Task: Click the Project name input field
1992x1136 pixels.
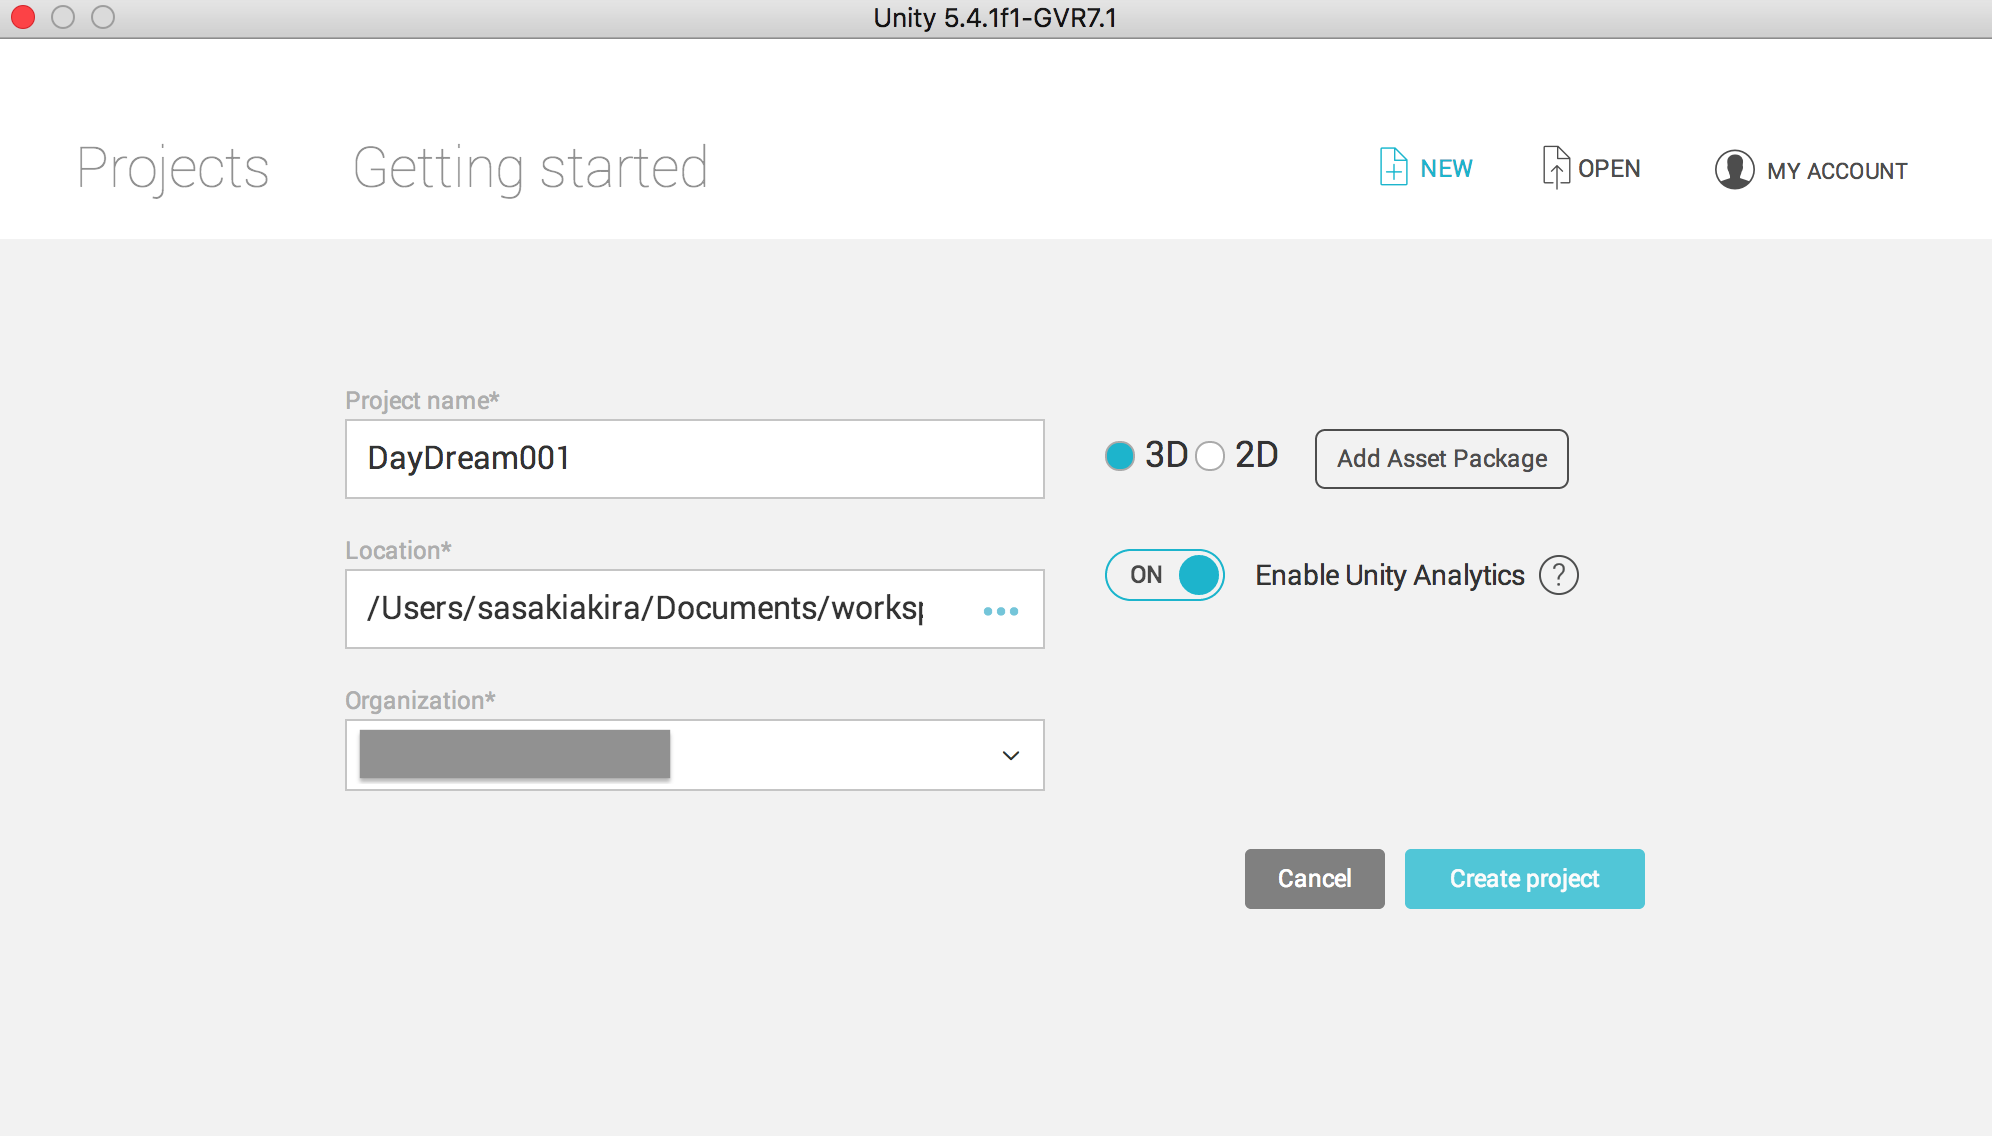Action: pyautogui.click(x=696, y=459)
